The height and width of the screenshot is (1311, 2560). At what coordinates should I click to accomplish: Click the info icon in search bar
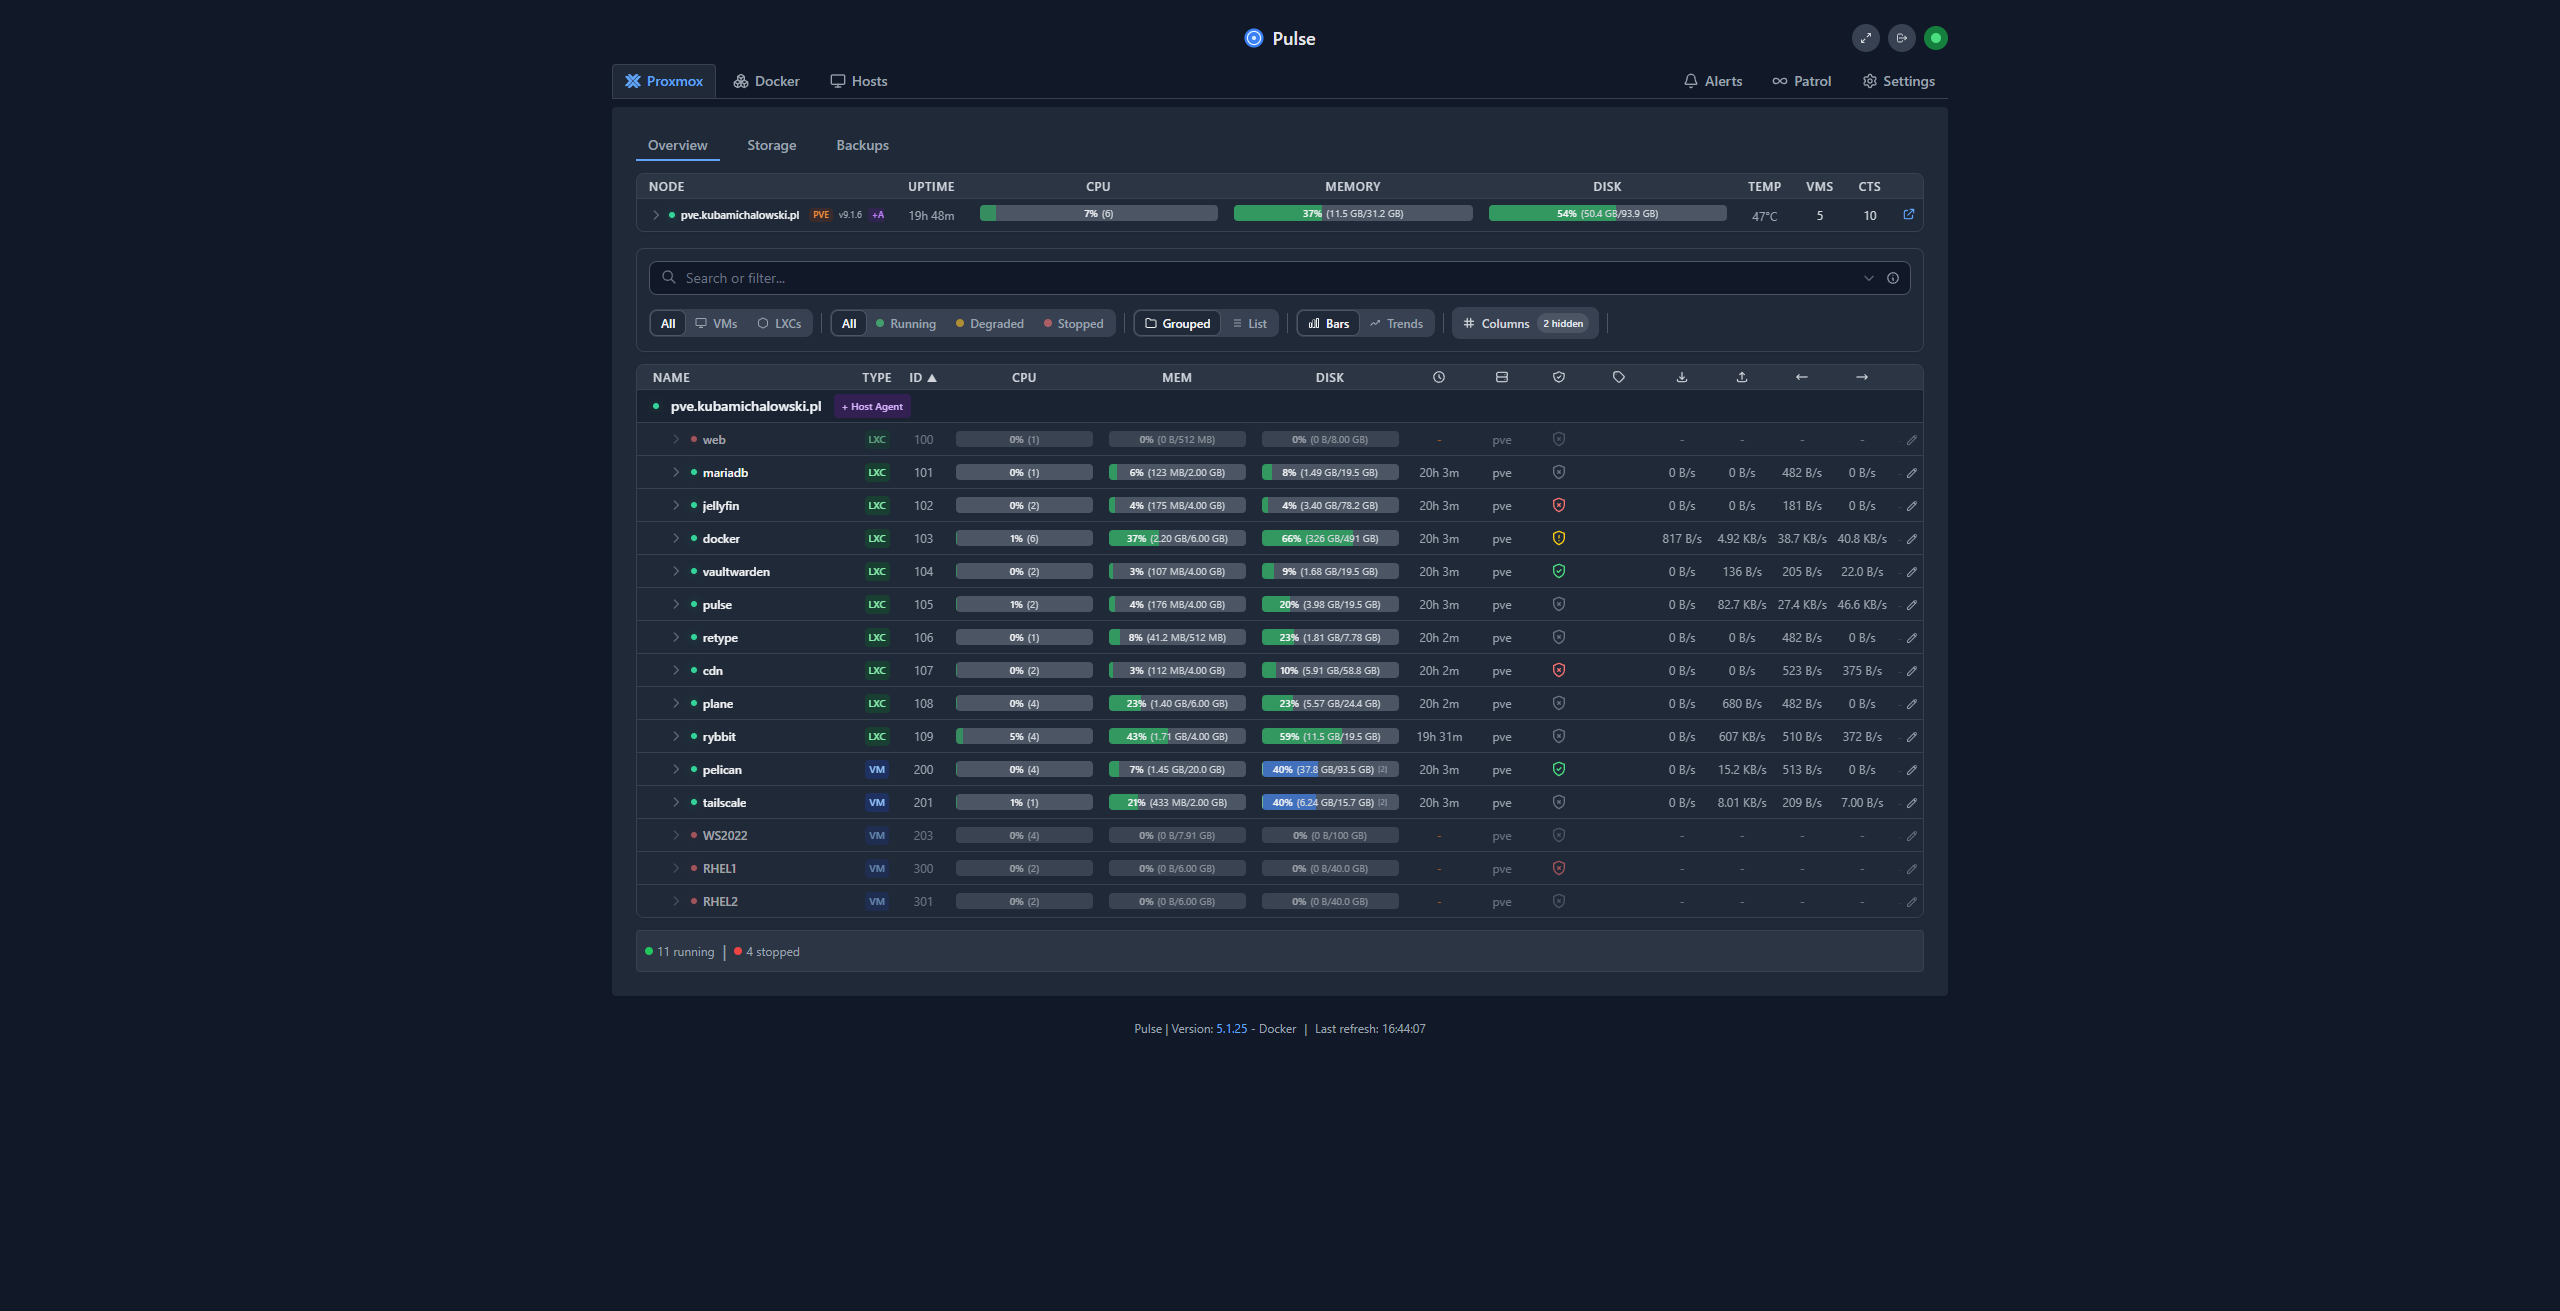click(x=1892, y=278)
